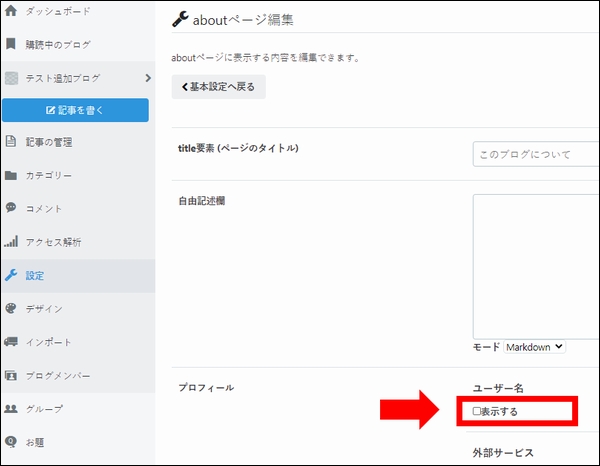
Task: Open the アクセス解析 menu item
Action: tap(54, 242)
